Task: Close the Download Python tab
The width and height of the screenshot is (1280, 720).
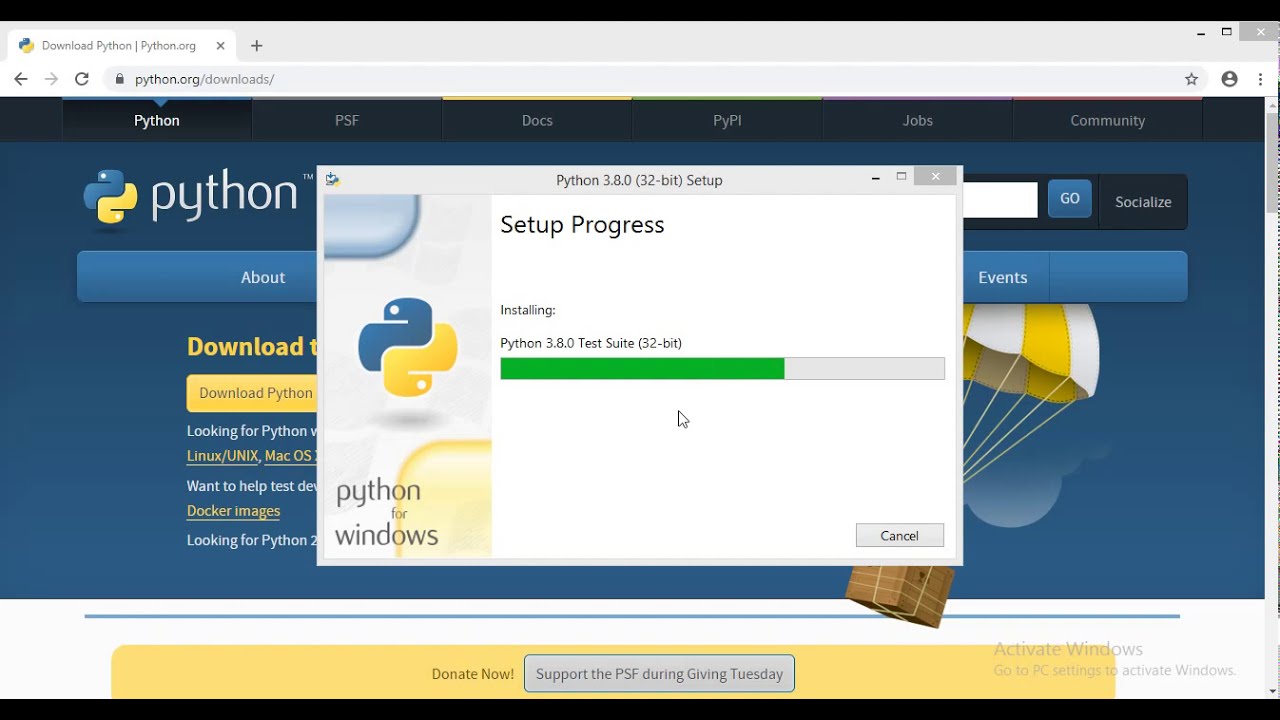Action: [219, 45]
